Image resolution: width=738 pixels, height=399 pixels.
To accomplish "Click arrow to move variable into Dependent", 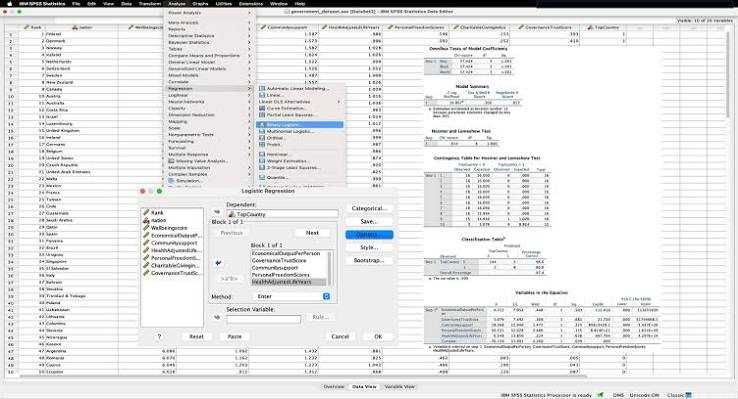I will (217, 212).
